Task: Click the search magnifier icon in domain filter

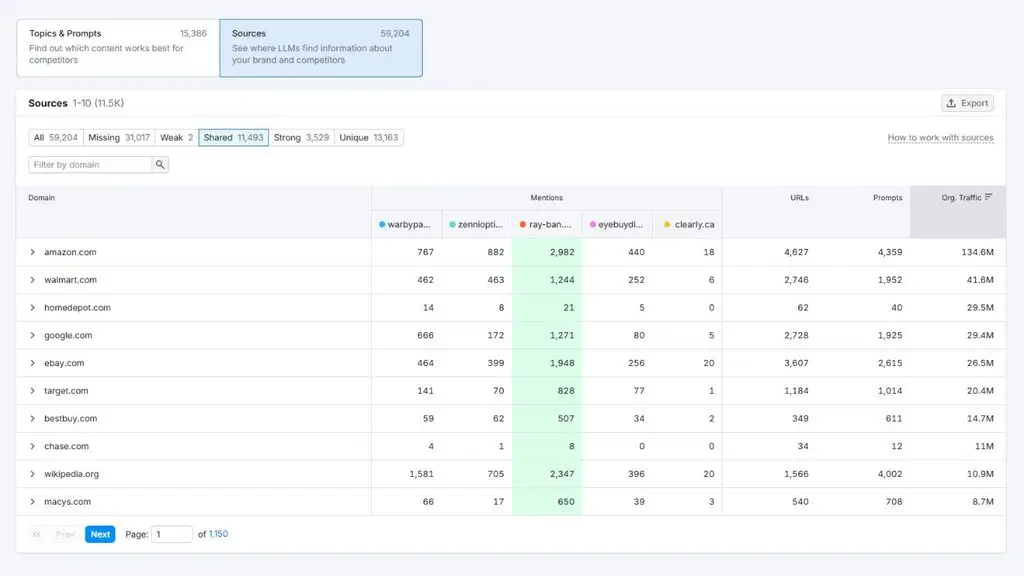Action: 160,165
